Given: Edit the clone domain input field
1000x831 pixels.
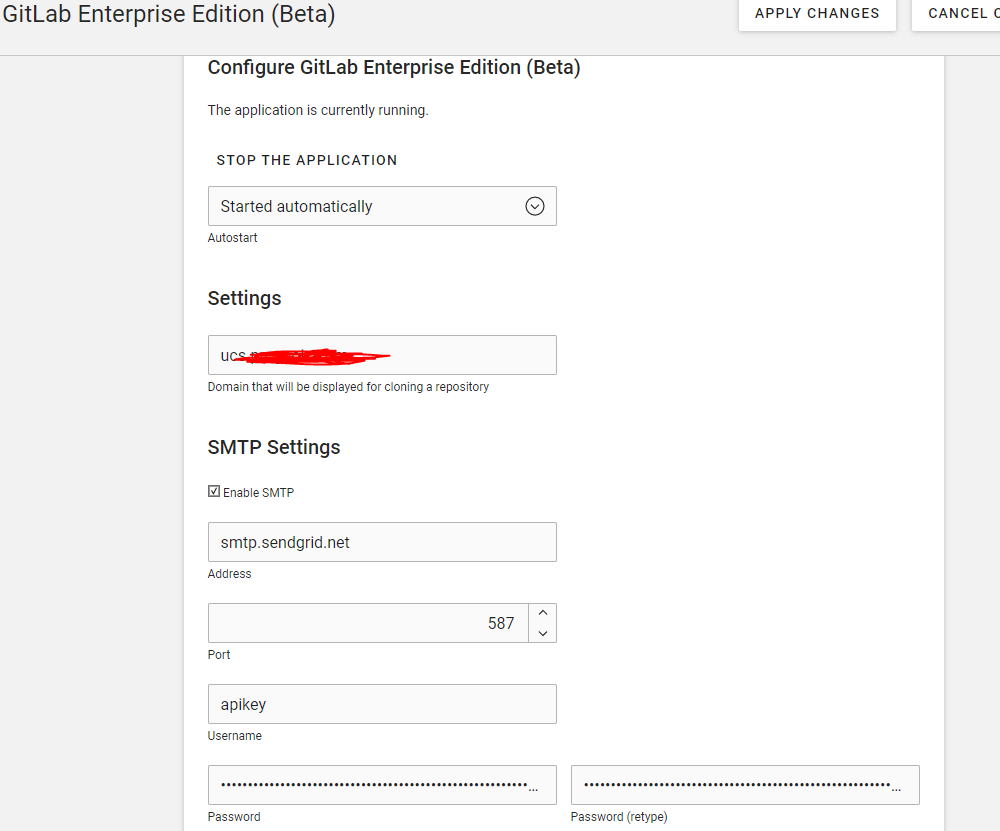Looking at the screenshot, I should 382,355.
